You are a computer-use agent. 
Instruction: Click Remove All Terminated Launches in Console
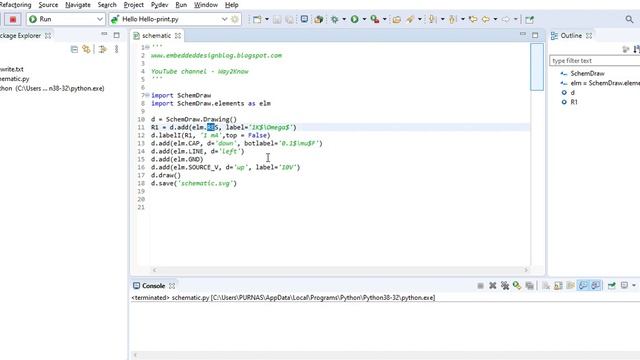point(505,285)
